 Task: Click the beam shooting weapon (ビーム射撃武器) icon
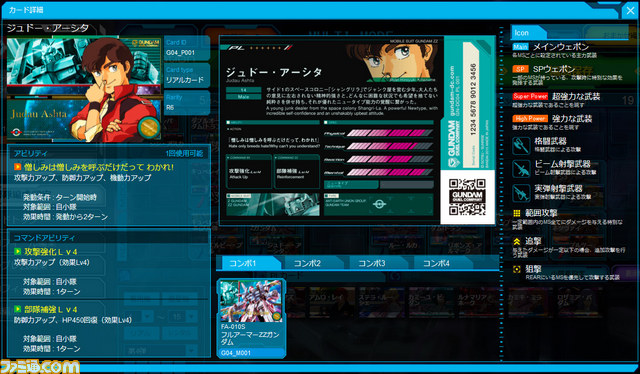[x=521, y=169]
